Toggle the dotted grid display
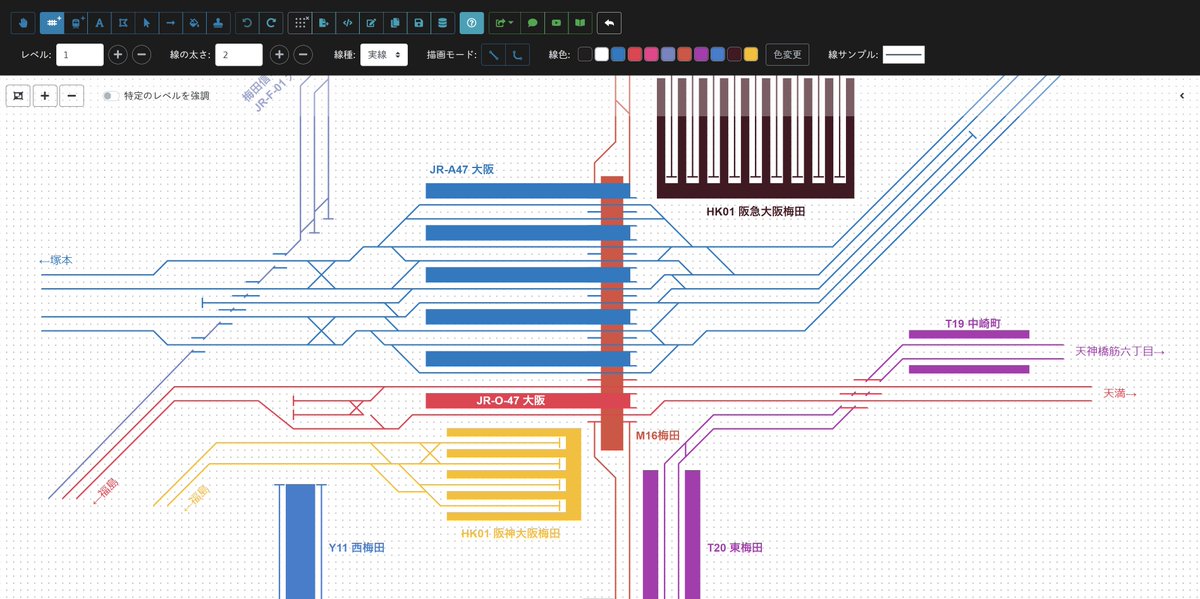This screenshot has width=1200, height=599. click(300, 22)
